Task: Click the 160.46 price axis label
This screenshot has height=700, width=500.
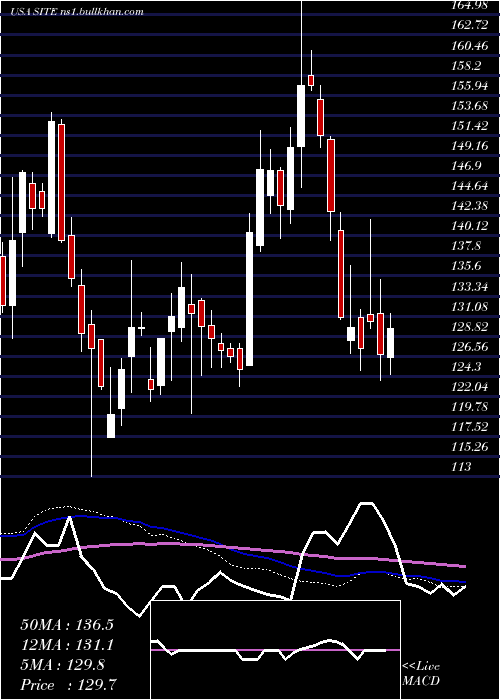Action: (x=470, y=46)
